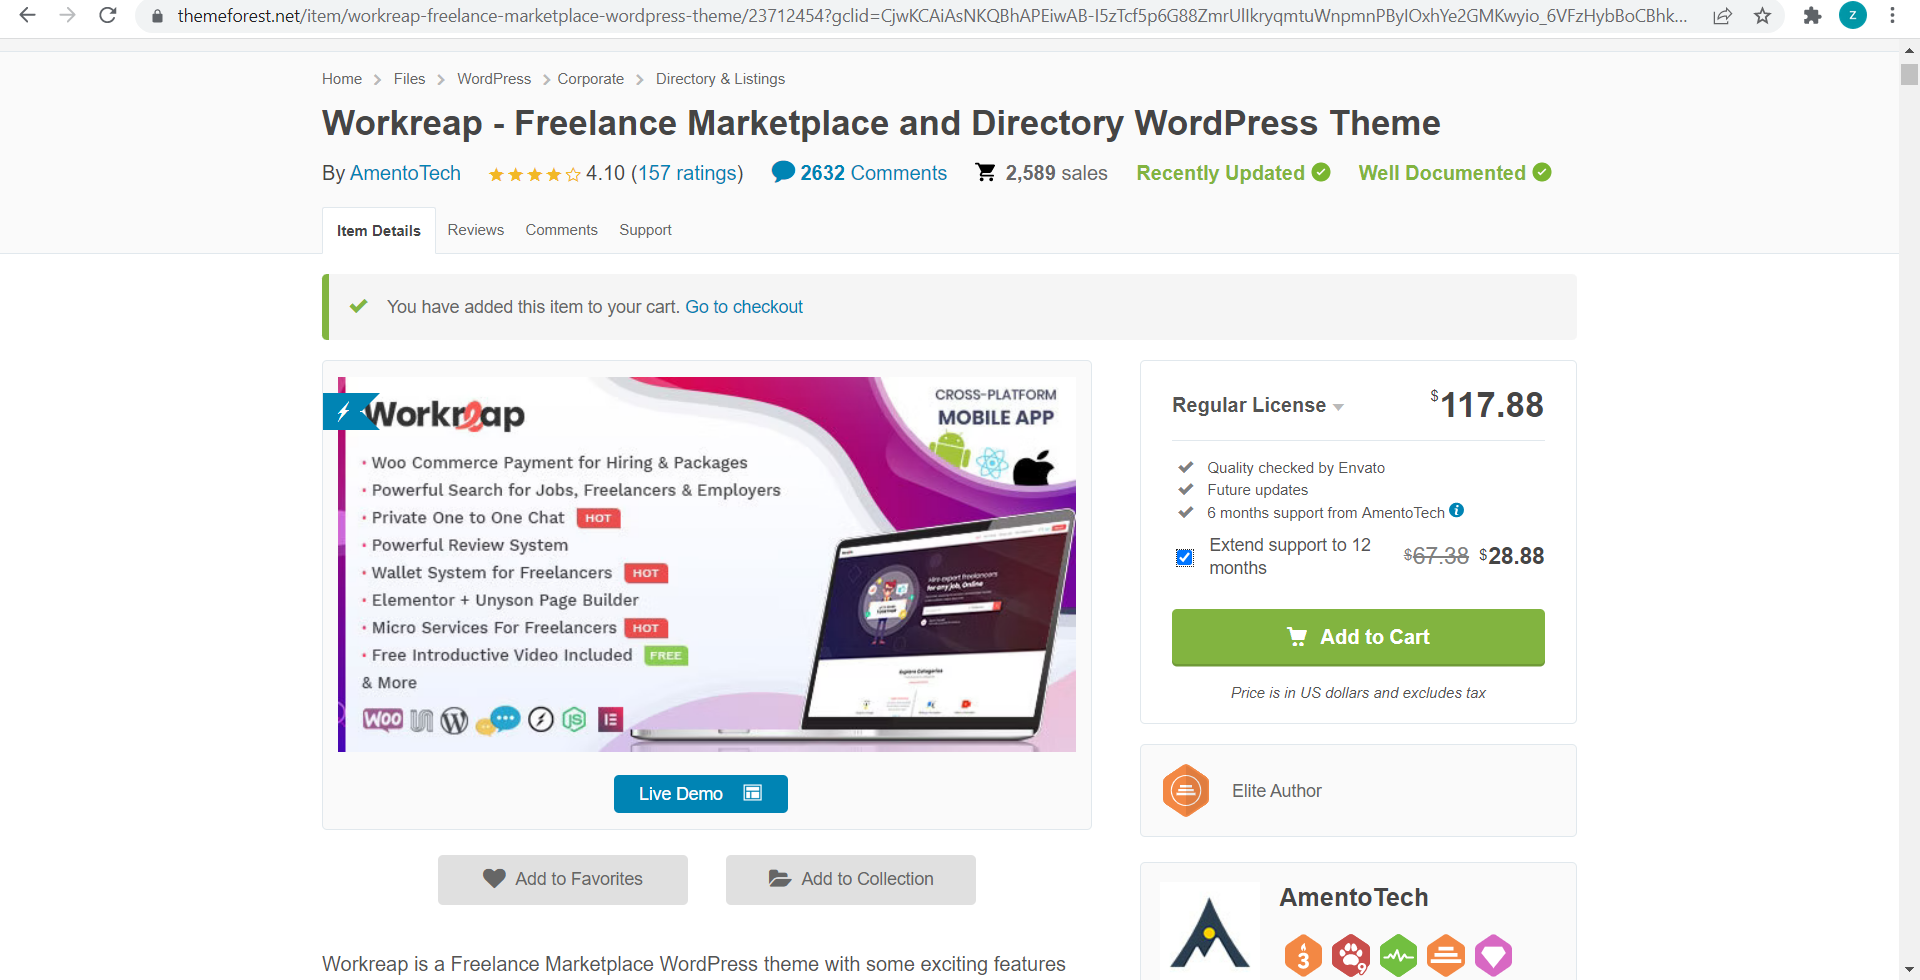This screenshot has width=1920, height=980.
Task: Click the green Add to Cart button
Action: (x=1358, y=637)
